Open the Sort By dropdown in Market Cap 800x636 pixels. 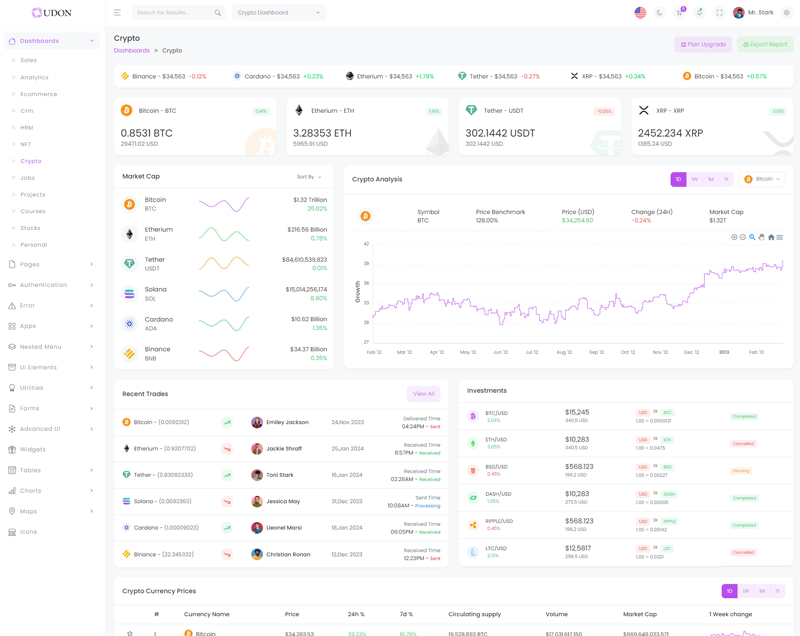[309, 177]
